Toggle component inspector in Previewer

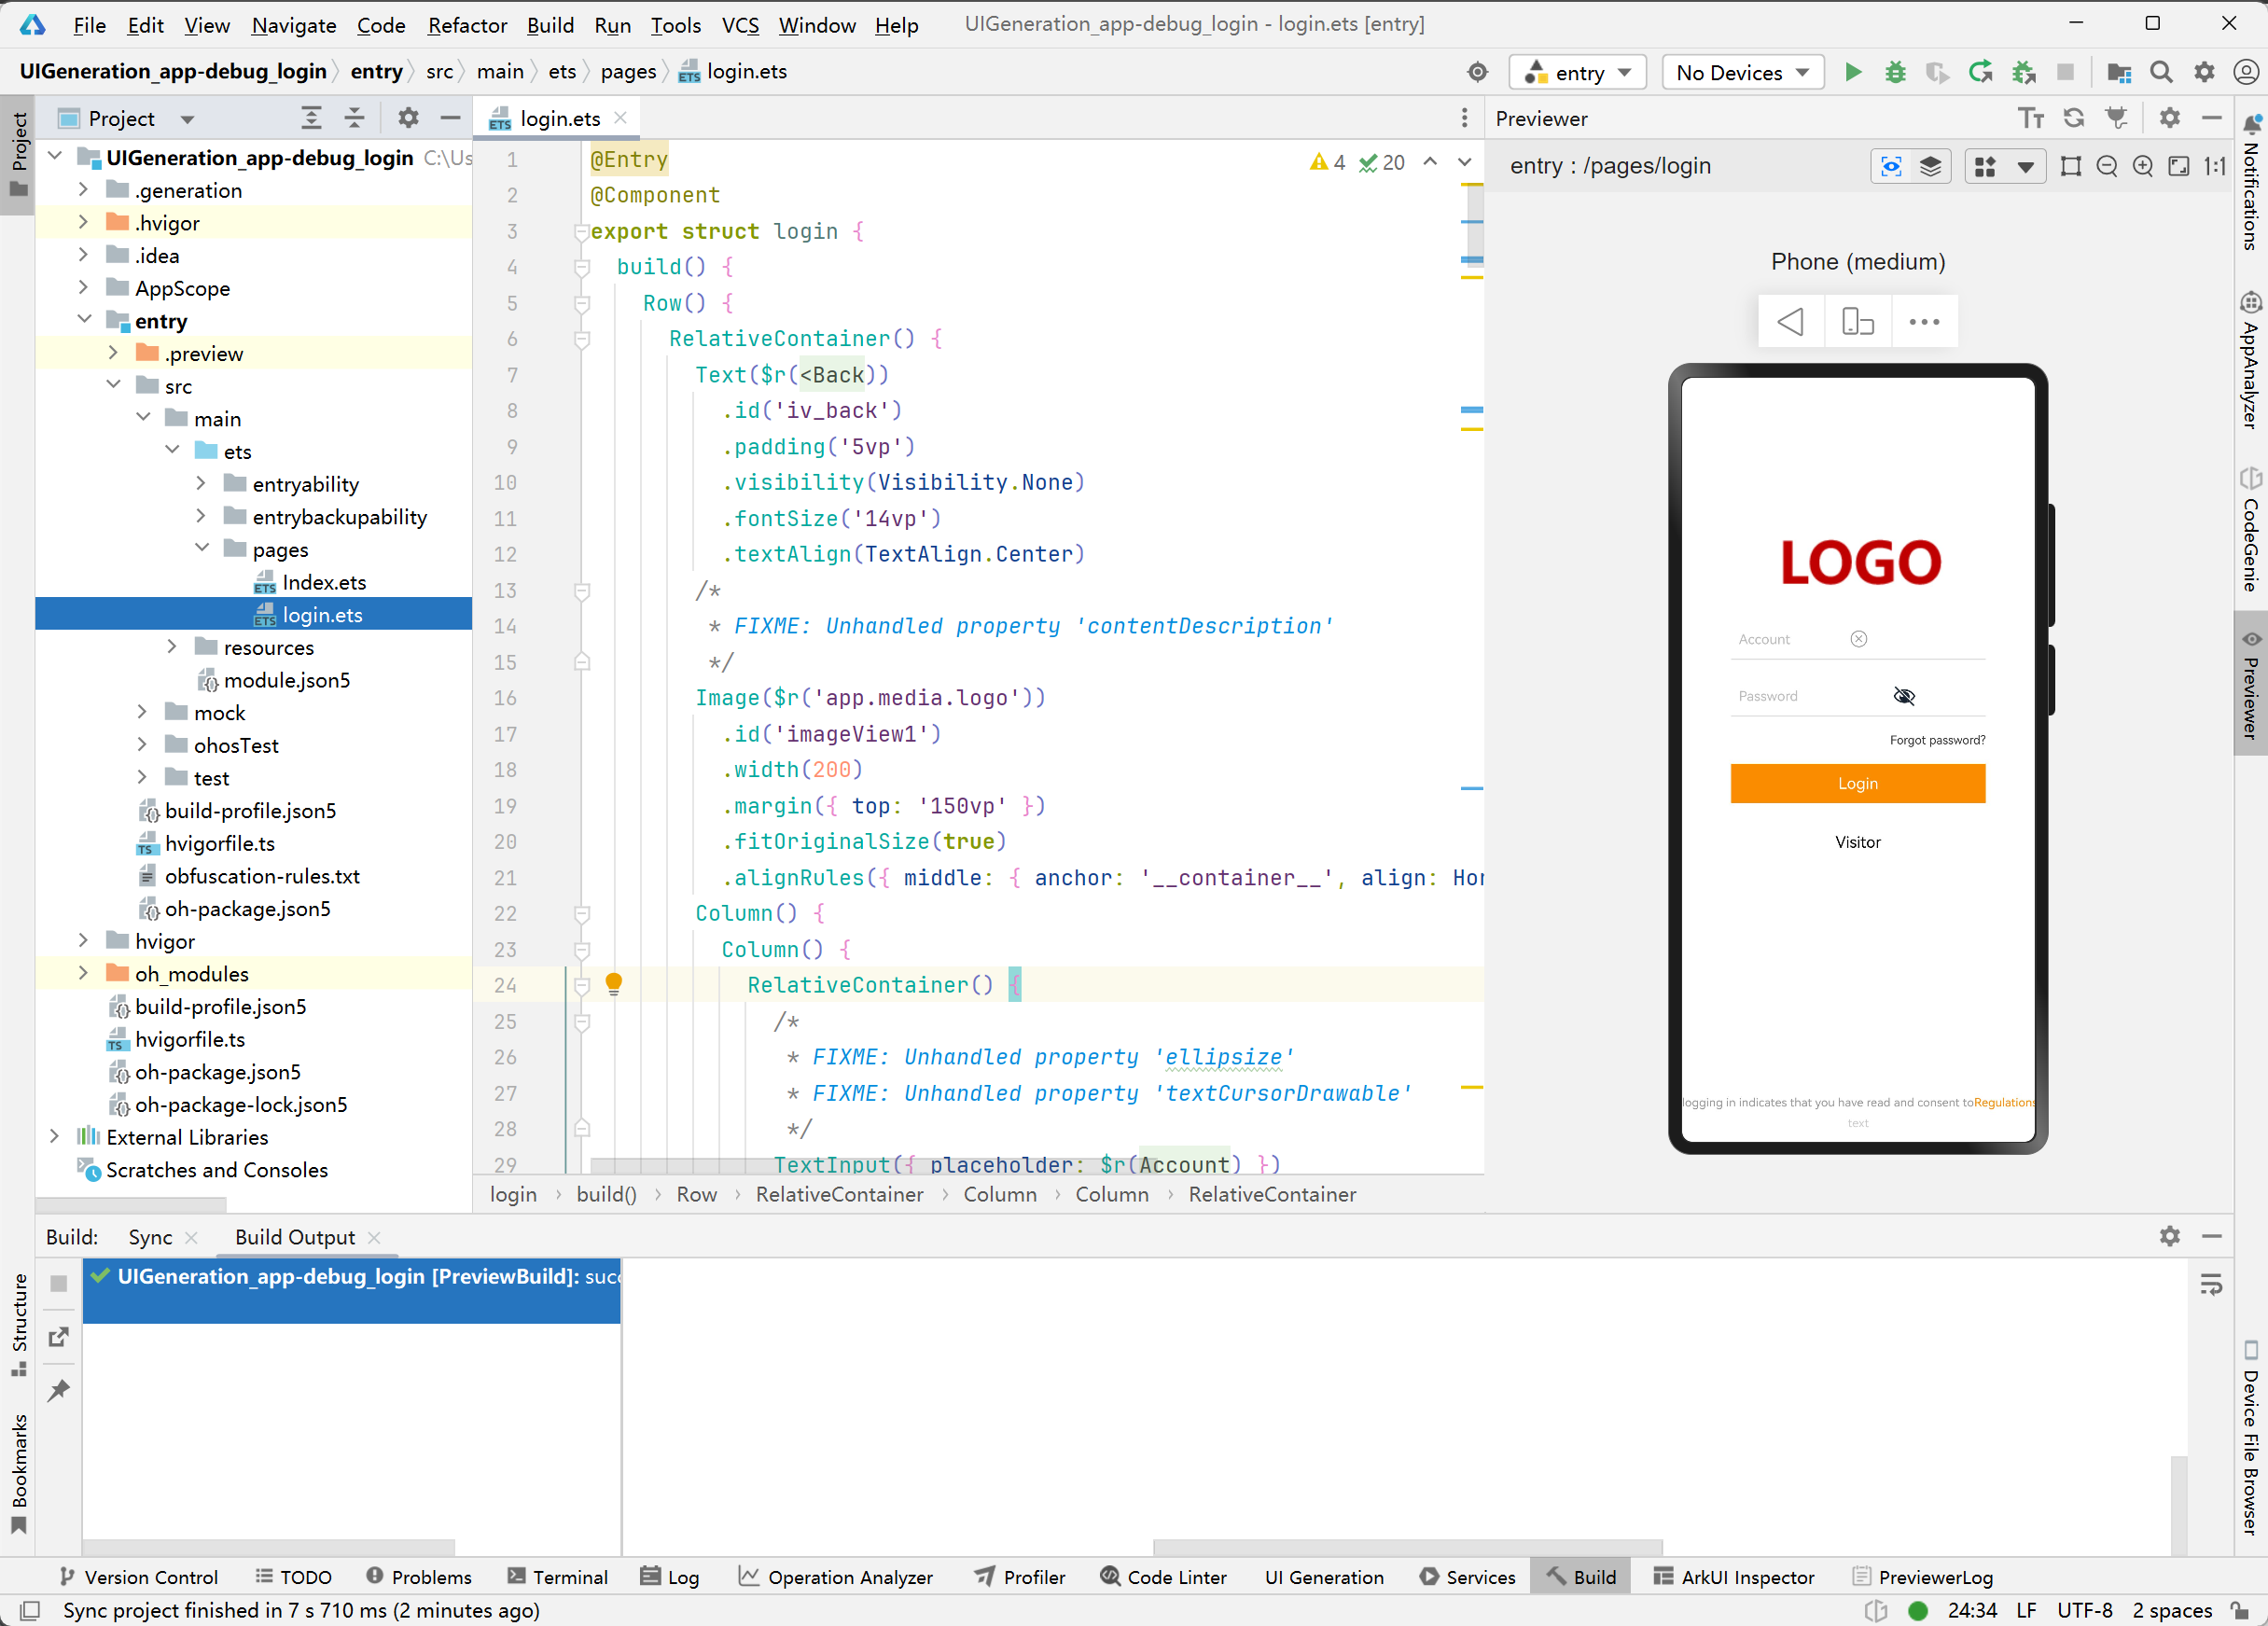coord(1891,166)
